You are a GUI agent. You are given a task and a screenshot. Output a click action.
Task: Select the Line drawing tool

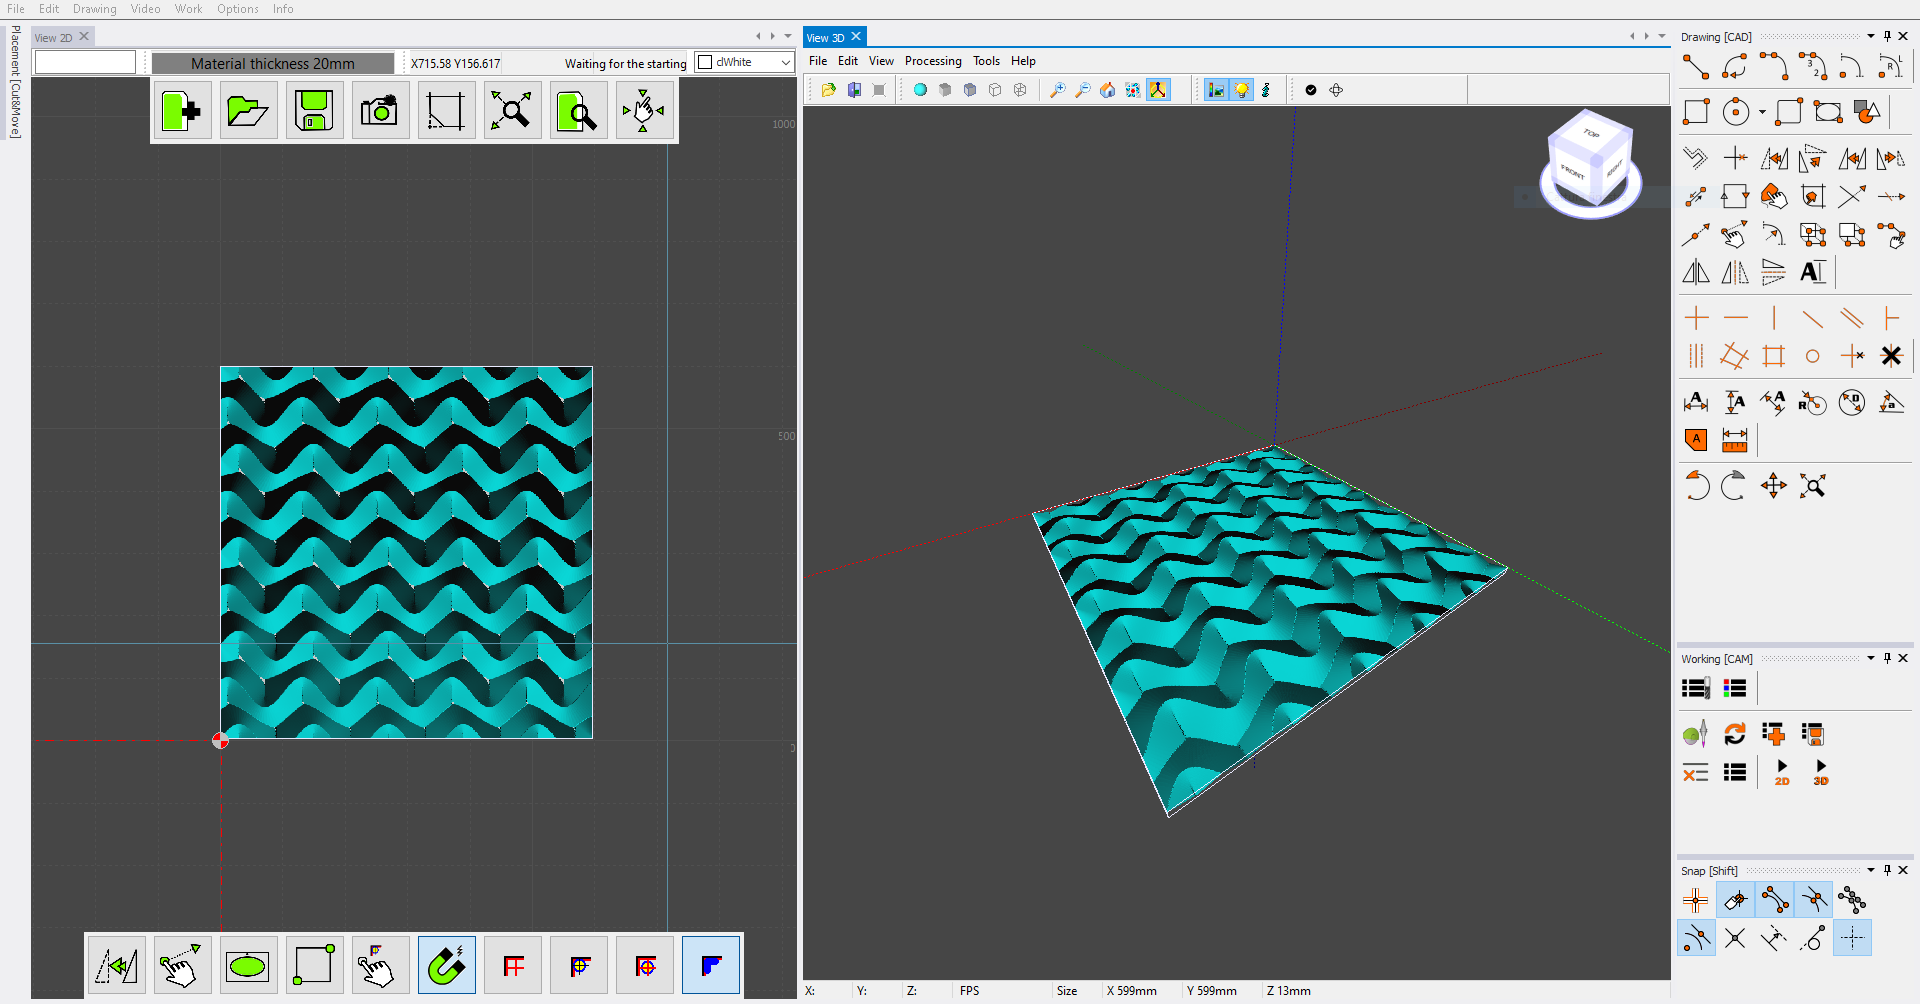[x=1696, y=67]
